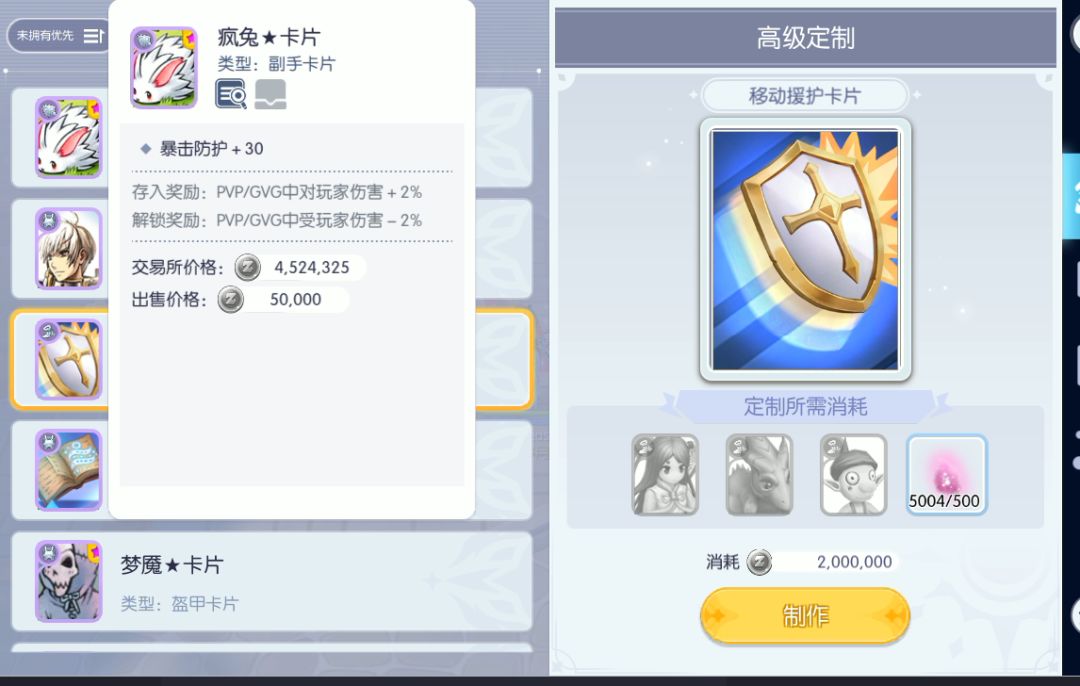The width and height of the screenshot is (1080, 686).
Task: Click the pink material 5004/500 slot
Action: tap(946, 475)
